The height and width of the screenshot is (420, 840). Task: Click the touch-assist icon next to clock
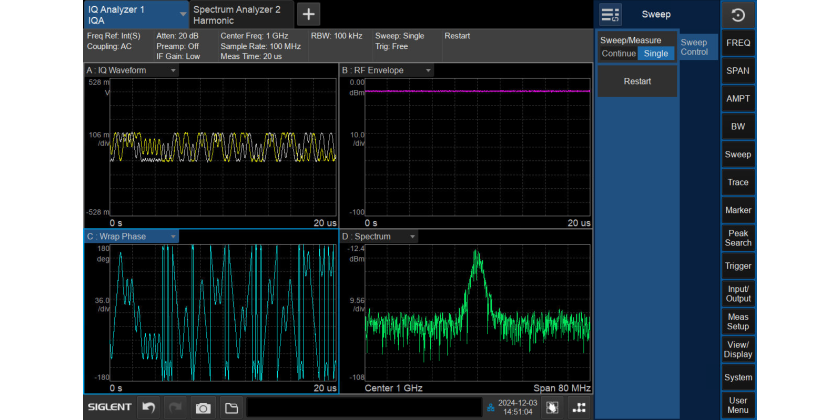pos(551,407)
